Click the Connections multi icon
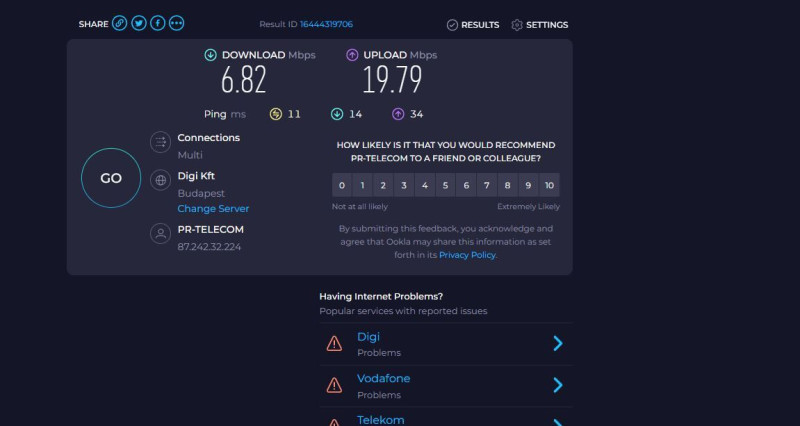800x426 pixels. (160, 143)
